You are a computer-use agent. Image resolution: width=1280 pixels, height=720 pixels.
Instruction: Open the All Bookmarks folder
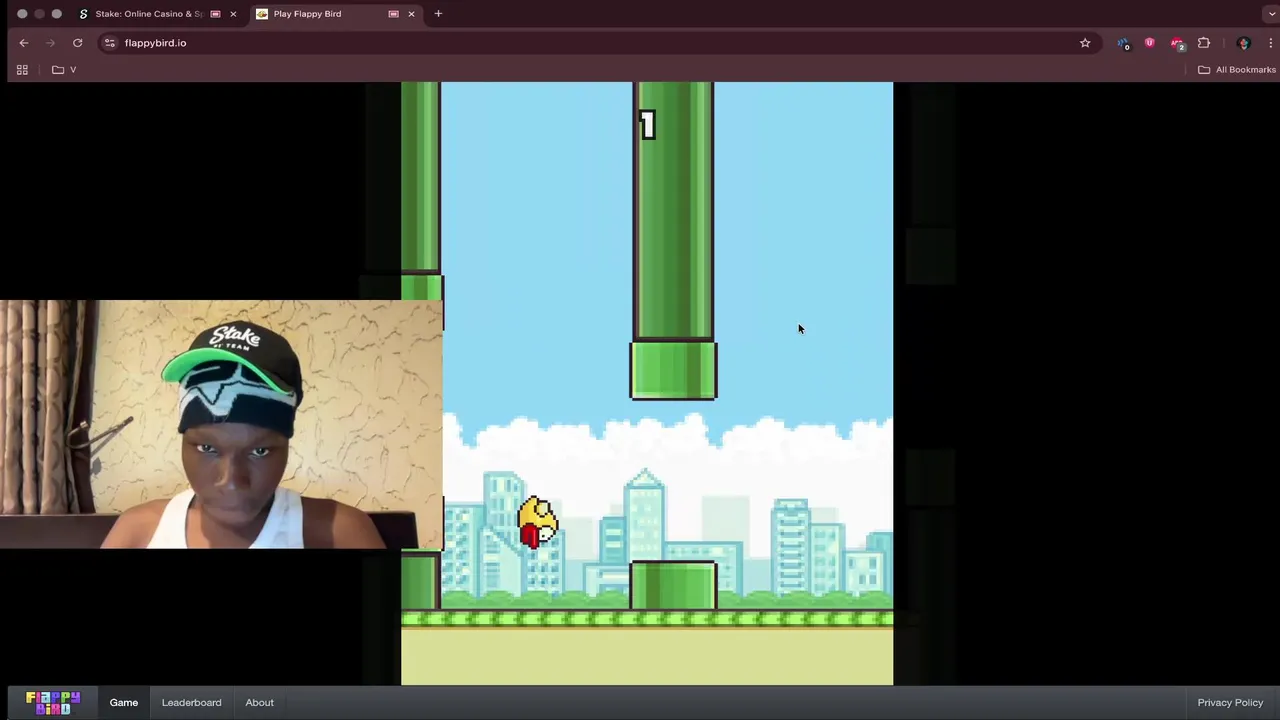pos(1237,70)
